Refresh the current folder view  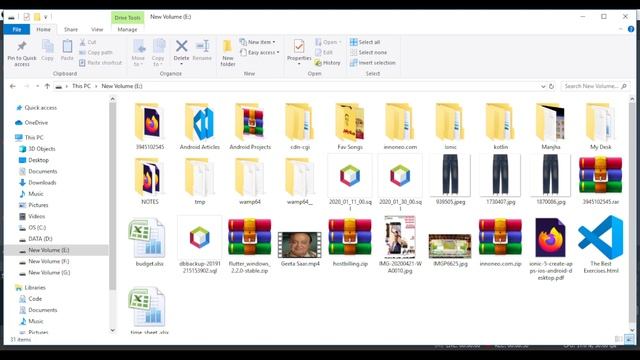(x=551, y=87)
